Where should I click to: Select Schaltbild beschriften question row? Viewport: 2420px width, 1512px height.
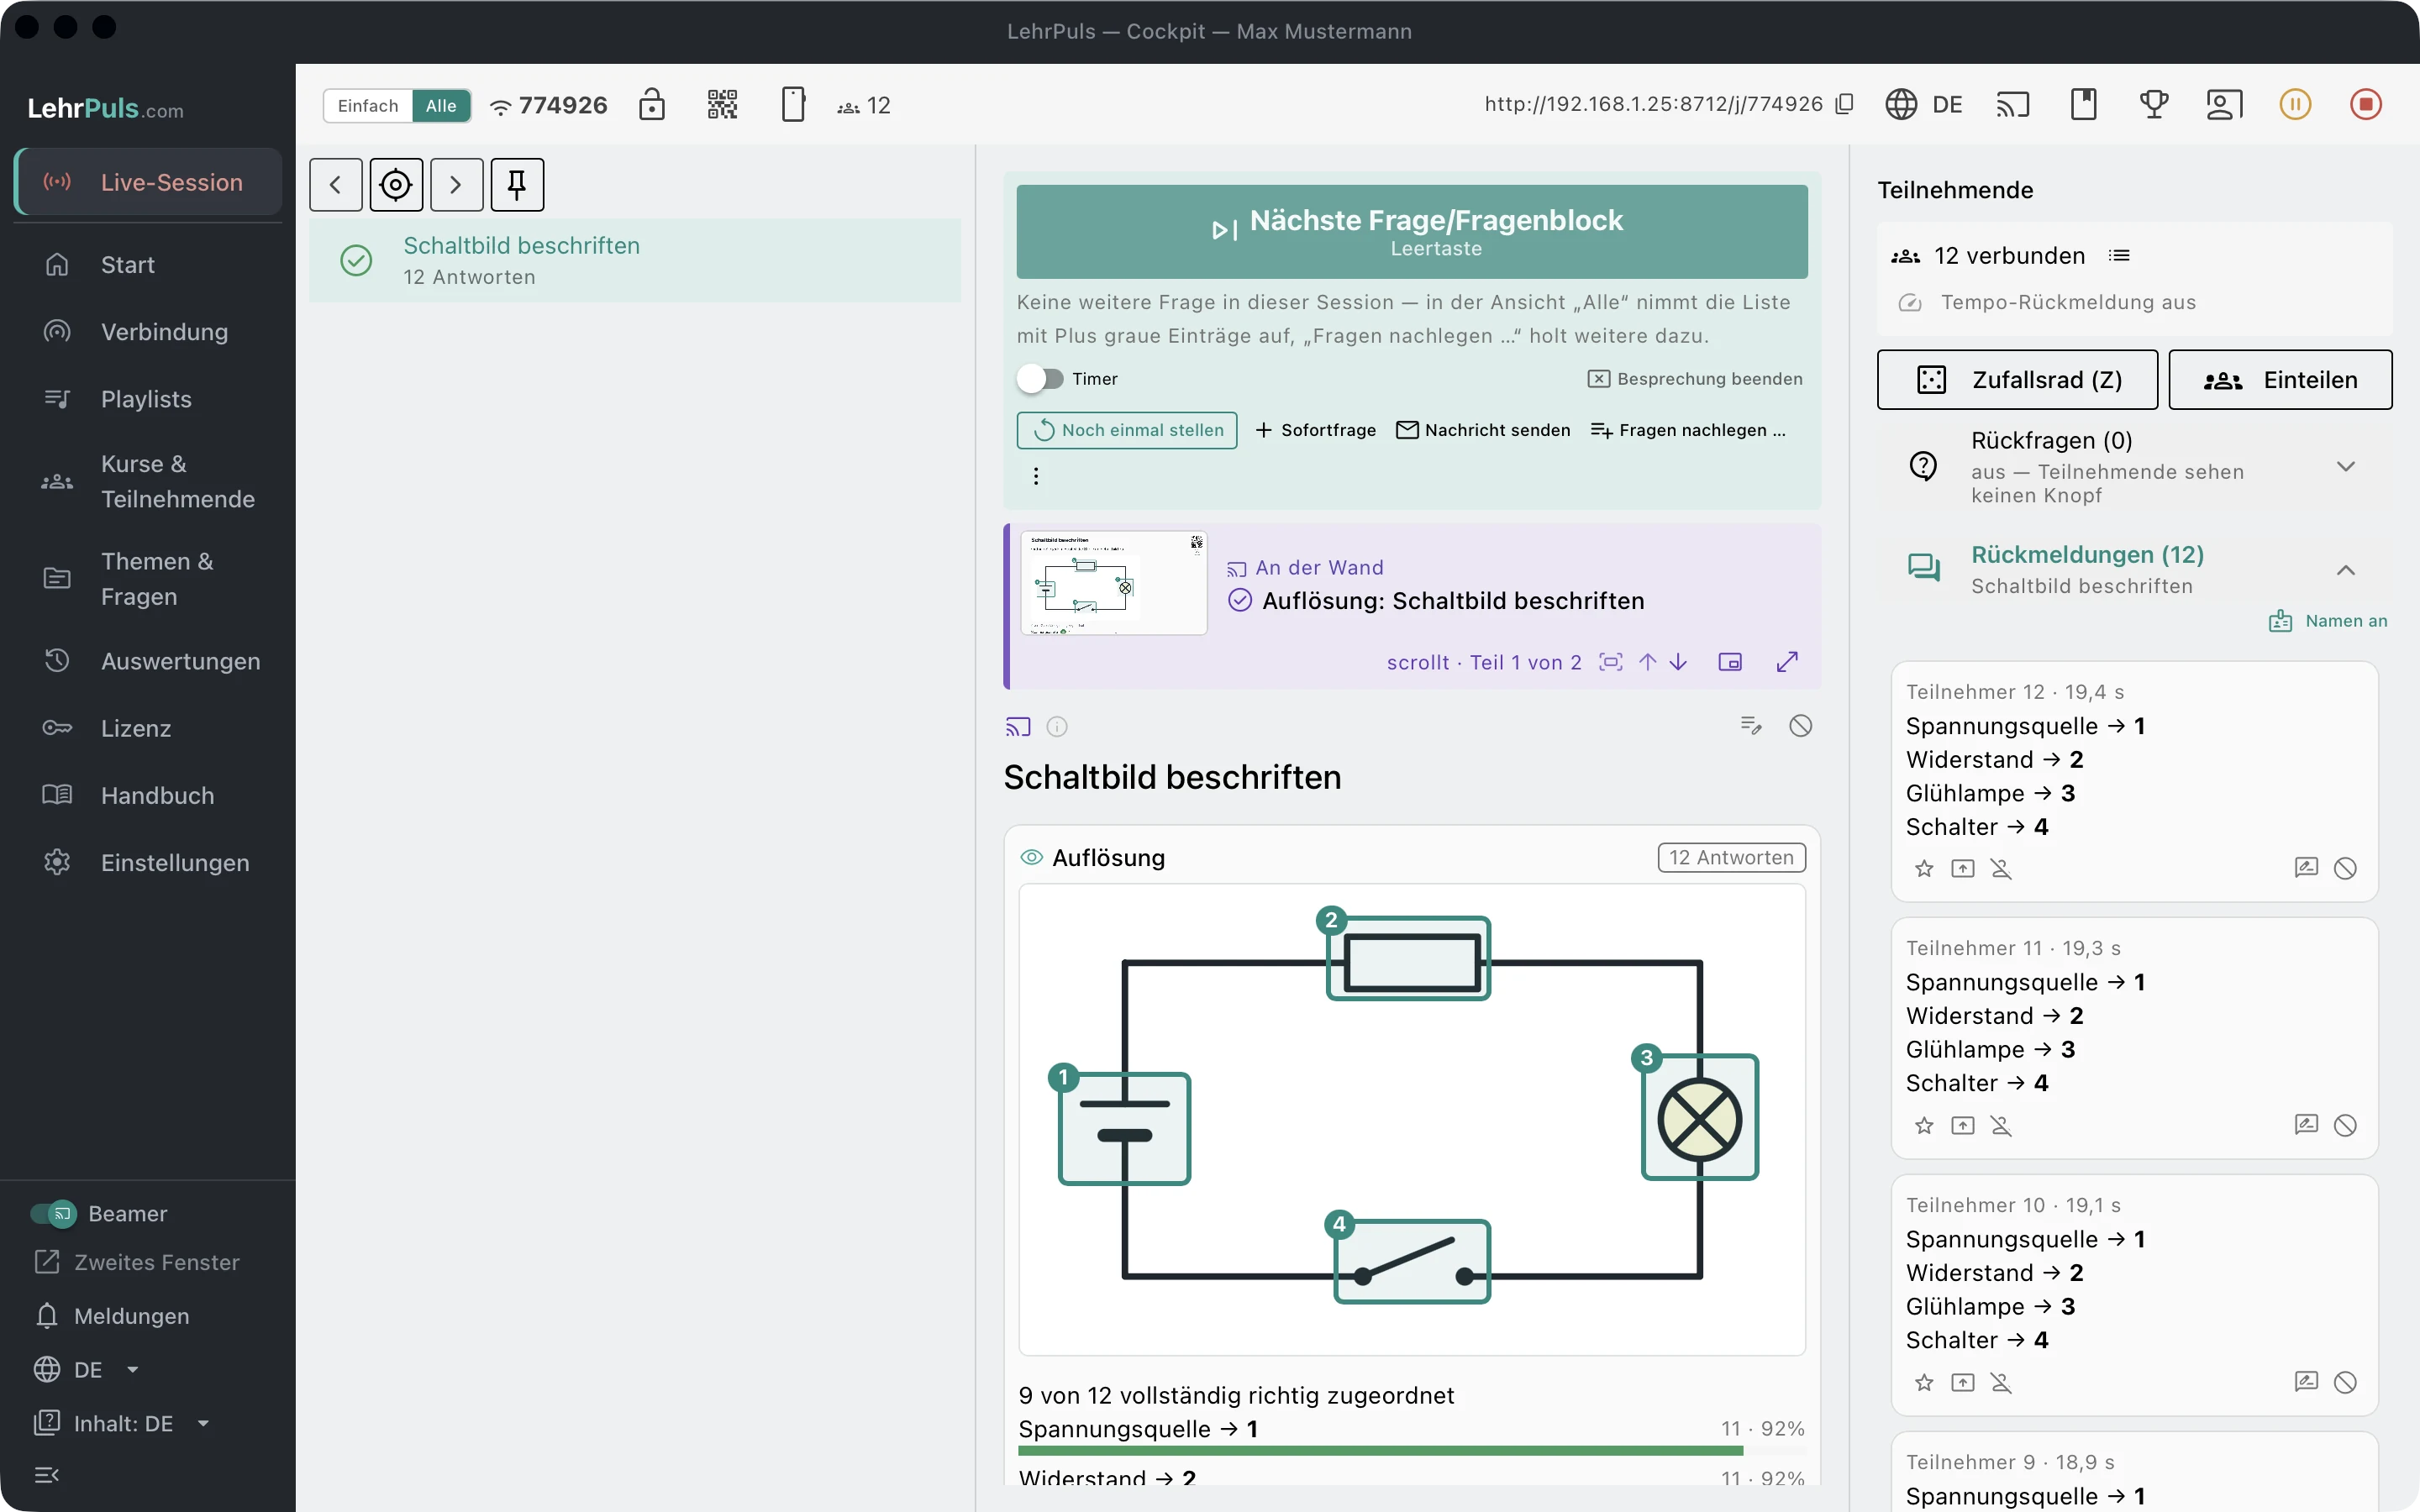(x=635, y=260)
